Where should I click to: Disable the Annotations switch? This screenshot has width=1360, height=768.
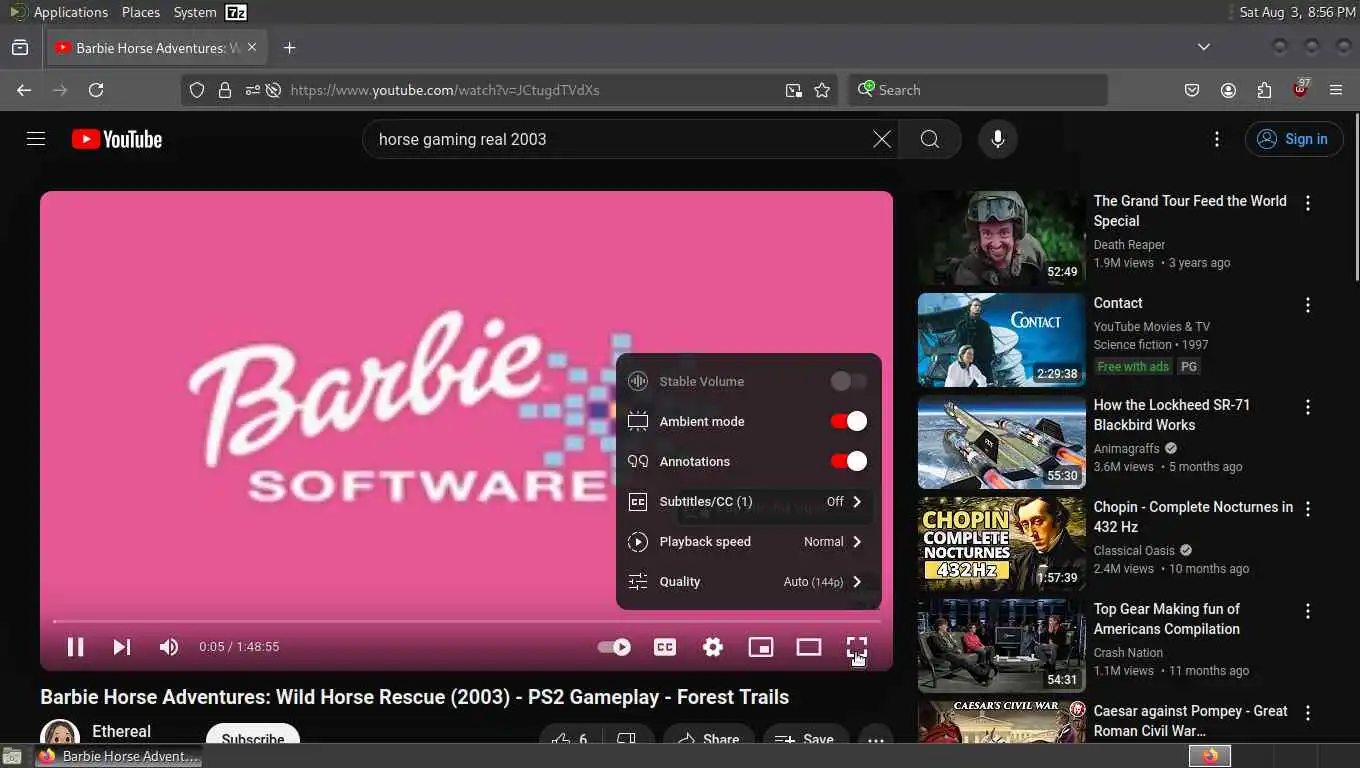(849, 461)
